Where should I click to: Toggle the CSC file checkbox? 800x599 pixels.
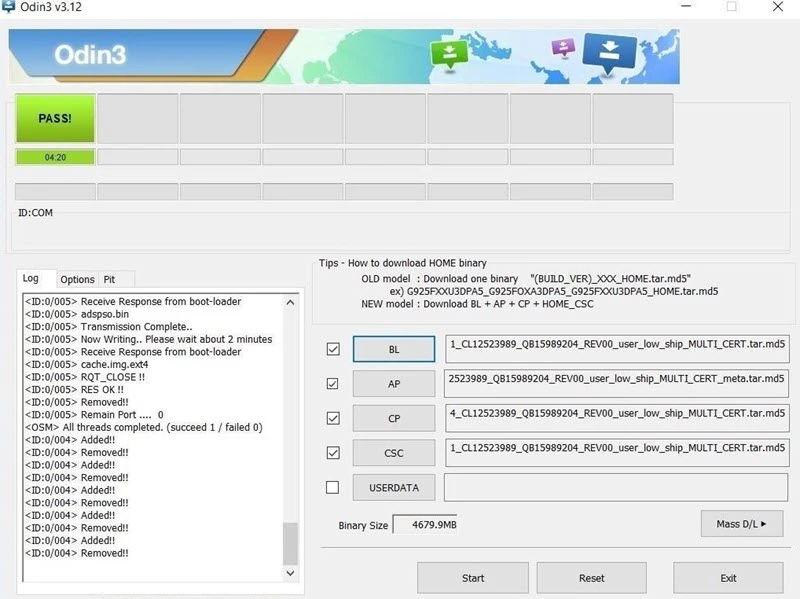point(333,452)
